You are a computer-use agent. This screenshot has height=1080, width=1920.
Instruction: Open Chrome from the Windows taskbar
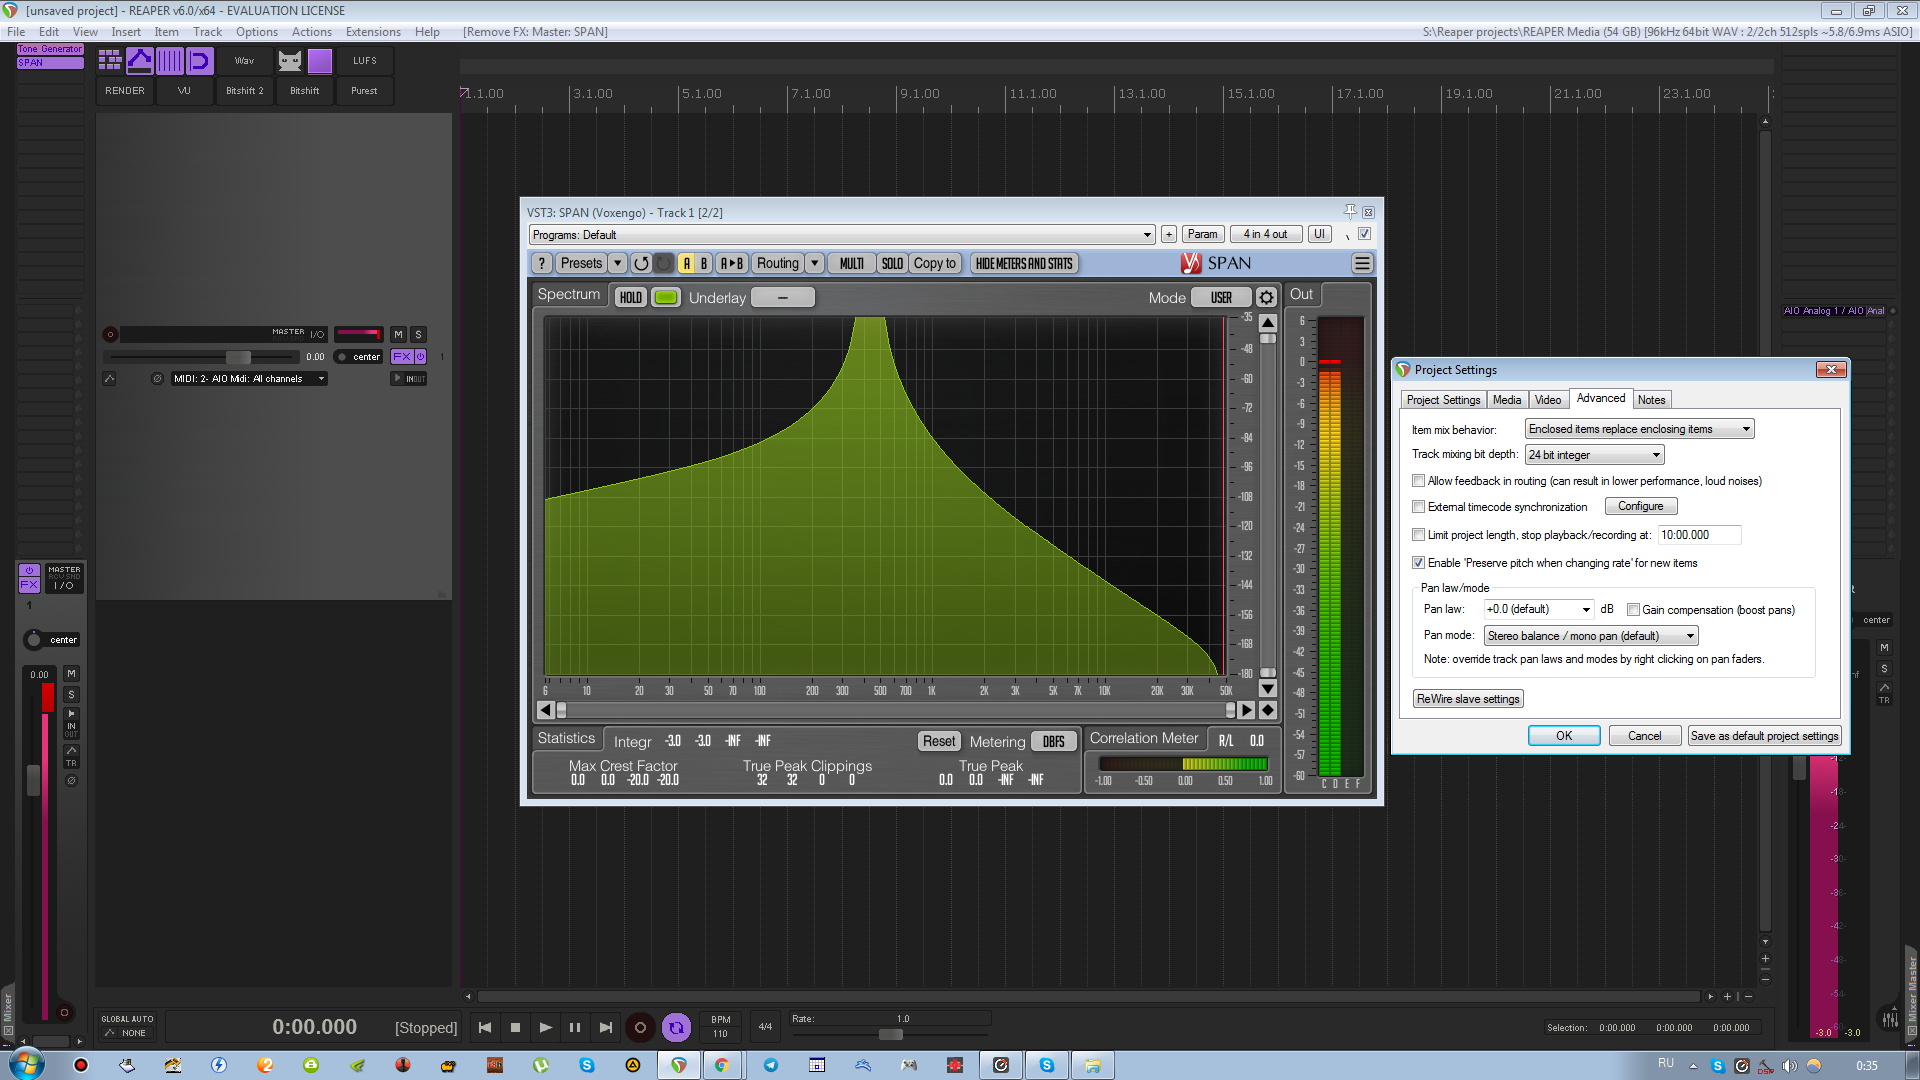tap(722, 1065)
